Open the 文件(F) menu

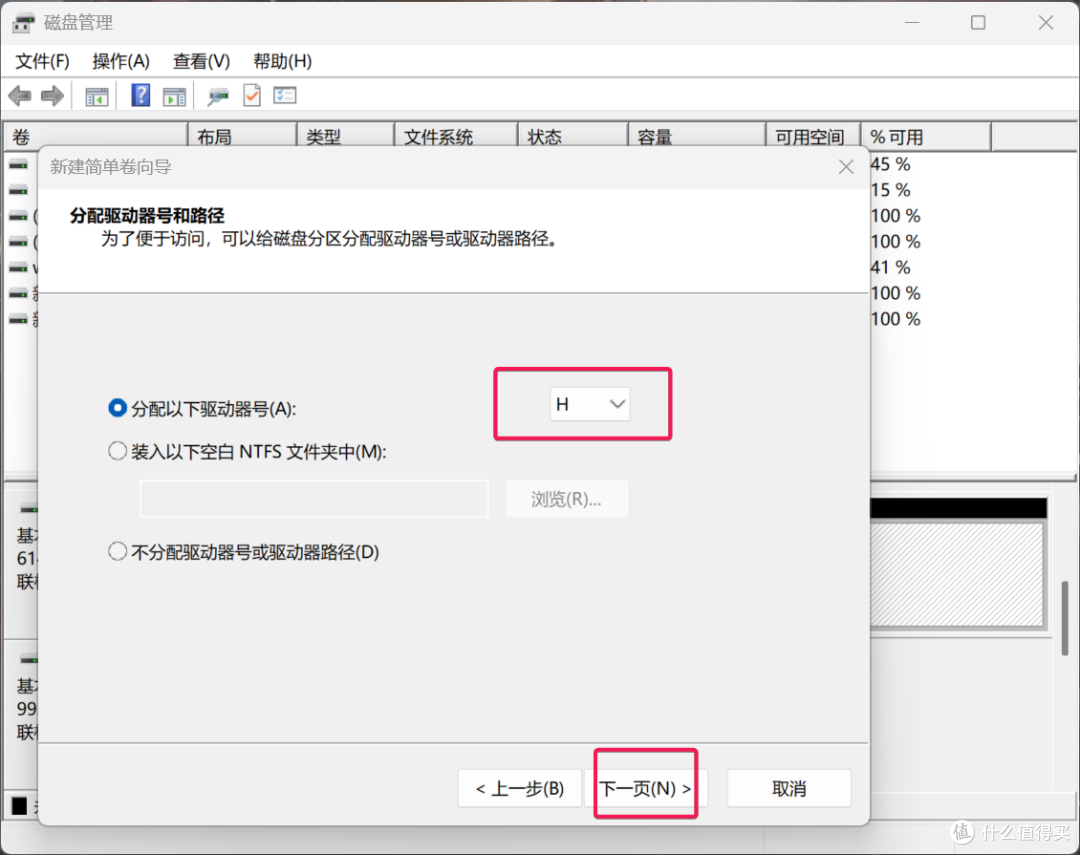tap(42, 61)
